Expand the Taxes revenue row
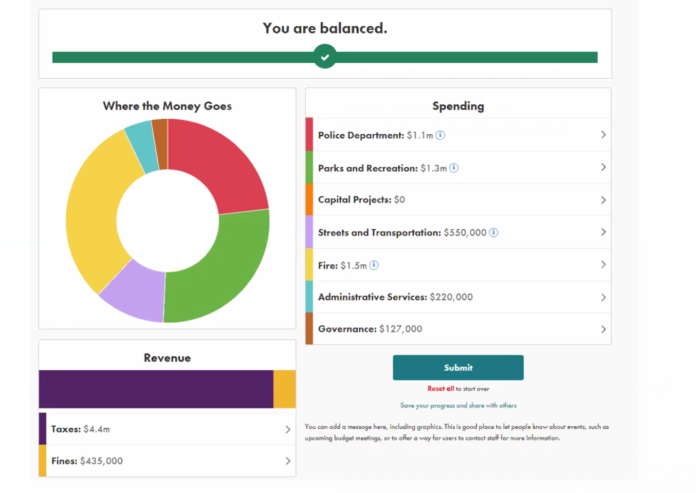 click(287, 428)
